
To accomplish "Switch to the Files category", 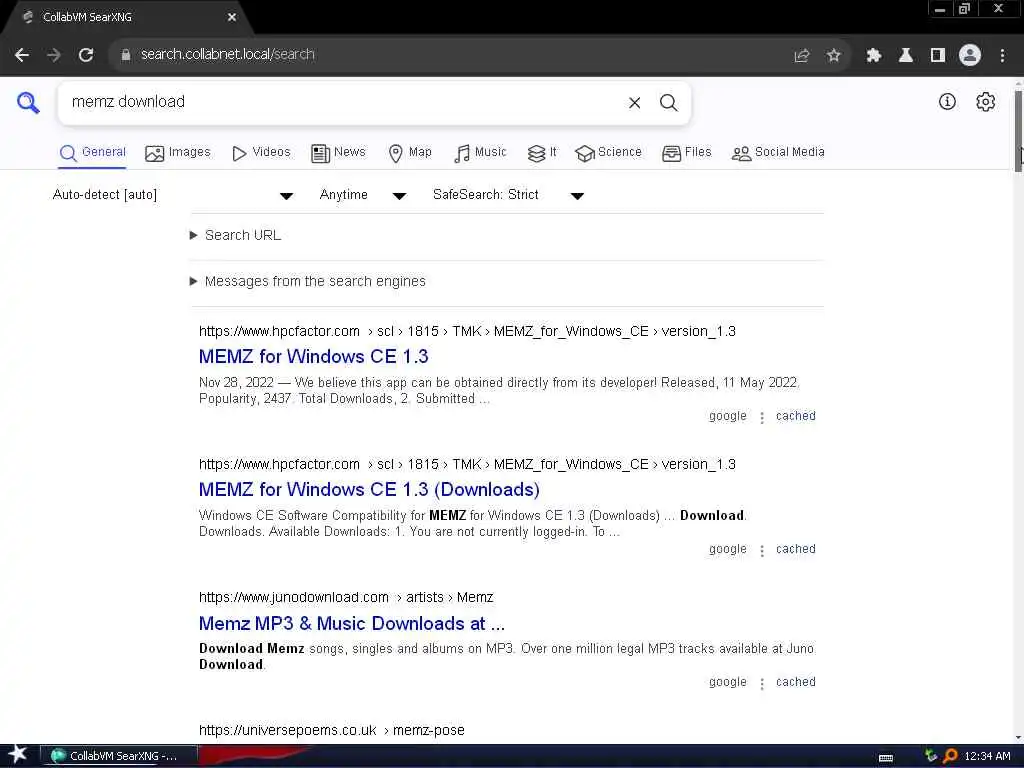I will point(686,153).
